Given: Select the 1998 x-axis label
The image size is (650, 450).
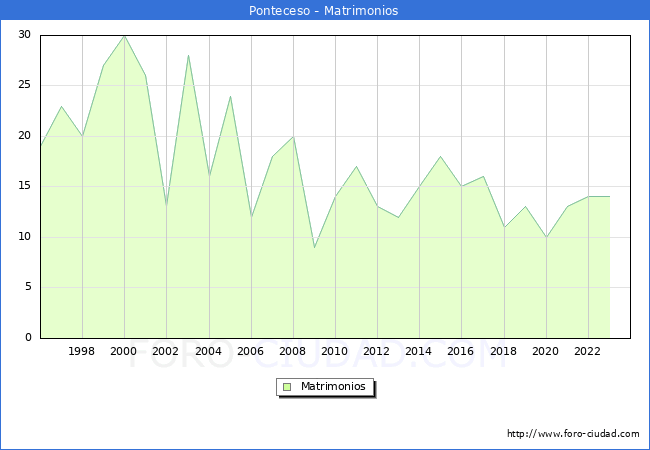Looking at the screenshot, I should click(81, 351).
